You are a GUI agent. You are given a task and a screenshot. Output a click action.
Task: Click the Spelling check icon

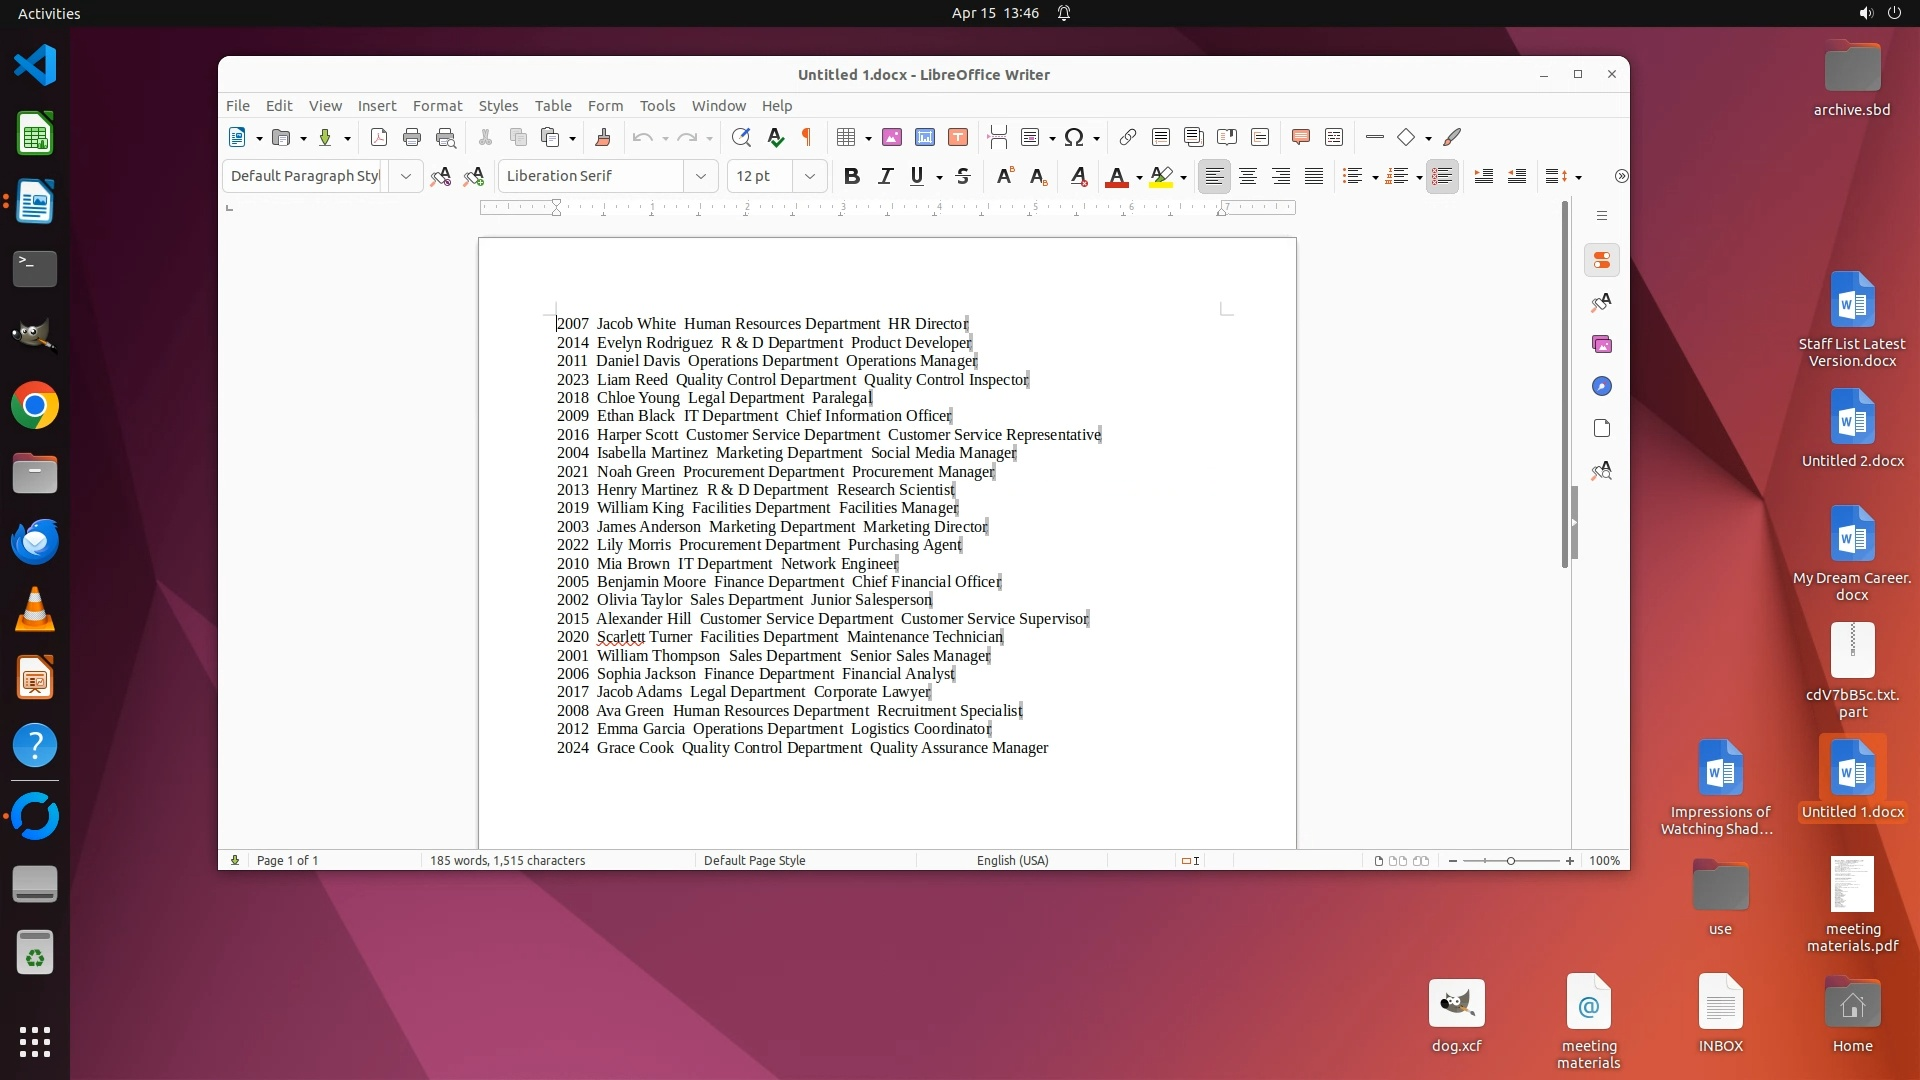click(x=775, y=138)
